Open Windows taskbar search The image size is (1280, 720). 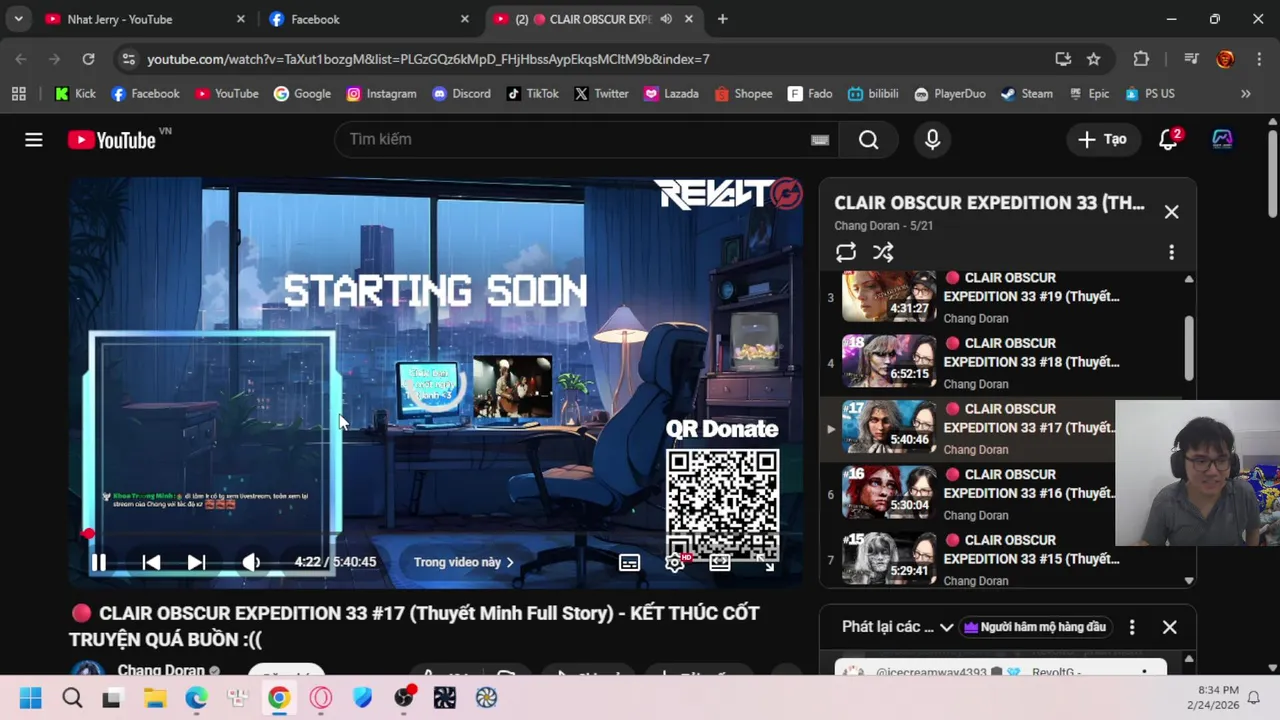[x=72, y=698]
